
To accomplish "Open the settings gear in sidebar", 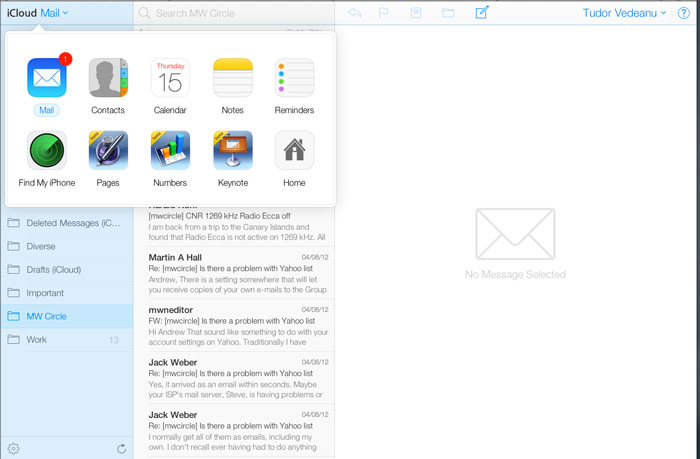I will (x=13, y=448).
